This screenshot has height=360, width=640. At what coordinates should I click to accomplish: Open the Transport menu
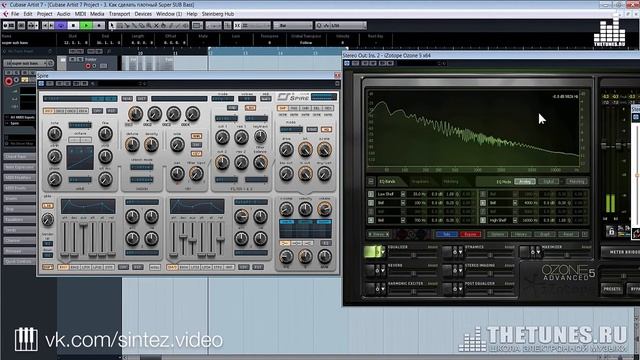[119, 14]
